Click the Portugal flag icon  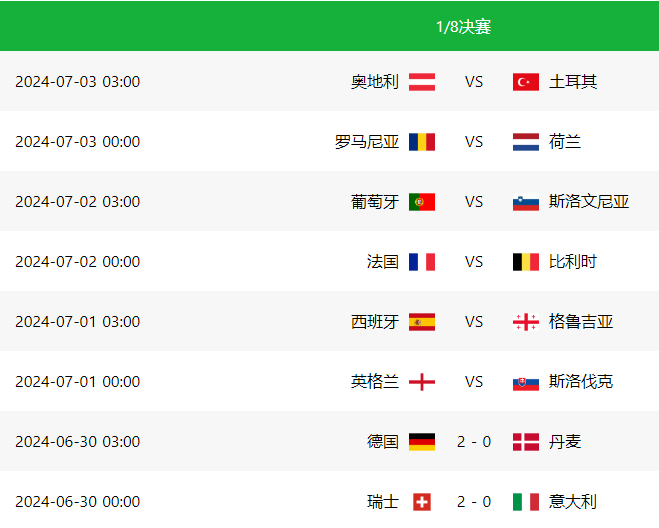422,202
